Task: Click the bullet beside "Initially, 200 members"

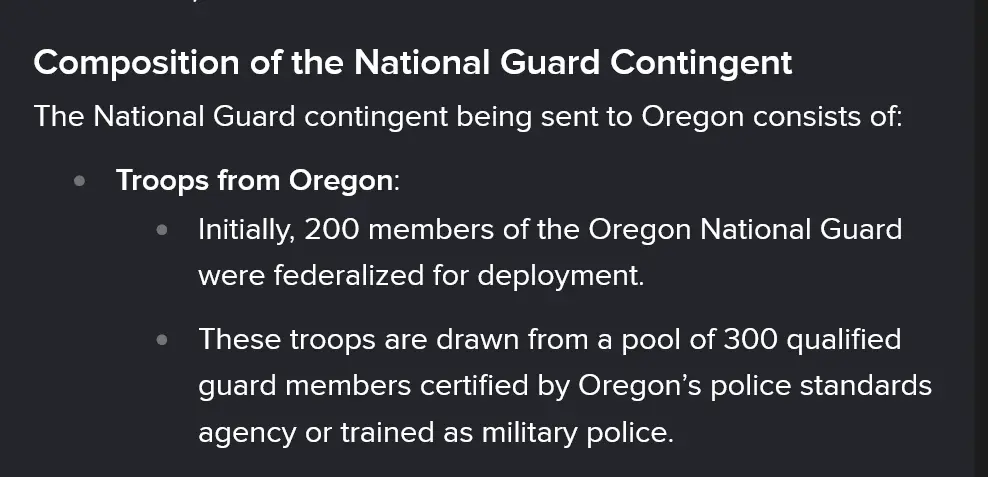Action: 163,230
